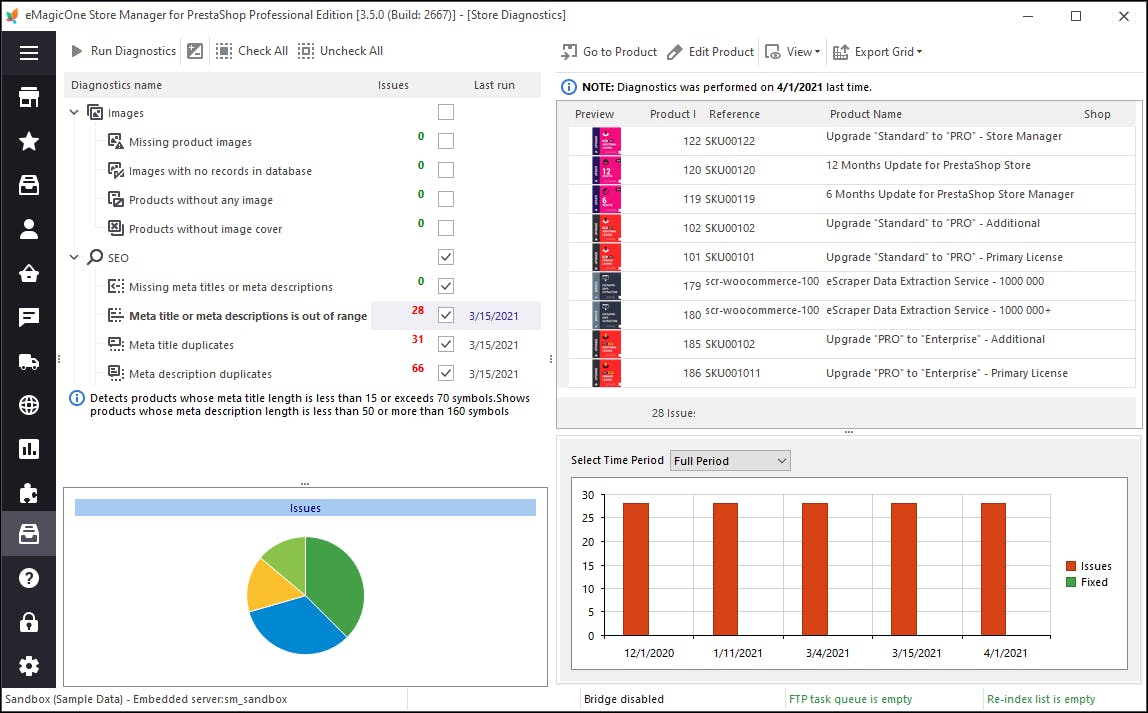This screenshot has height=713, width=1148.
Task: Collapse the SEO tree group
Action: tap(74, 257)
